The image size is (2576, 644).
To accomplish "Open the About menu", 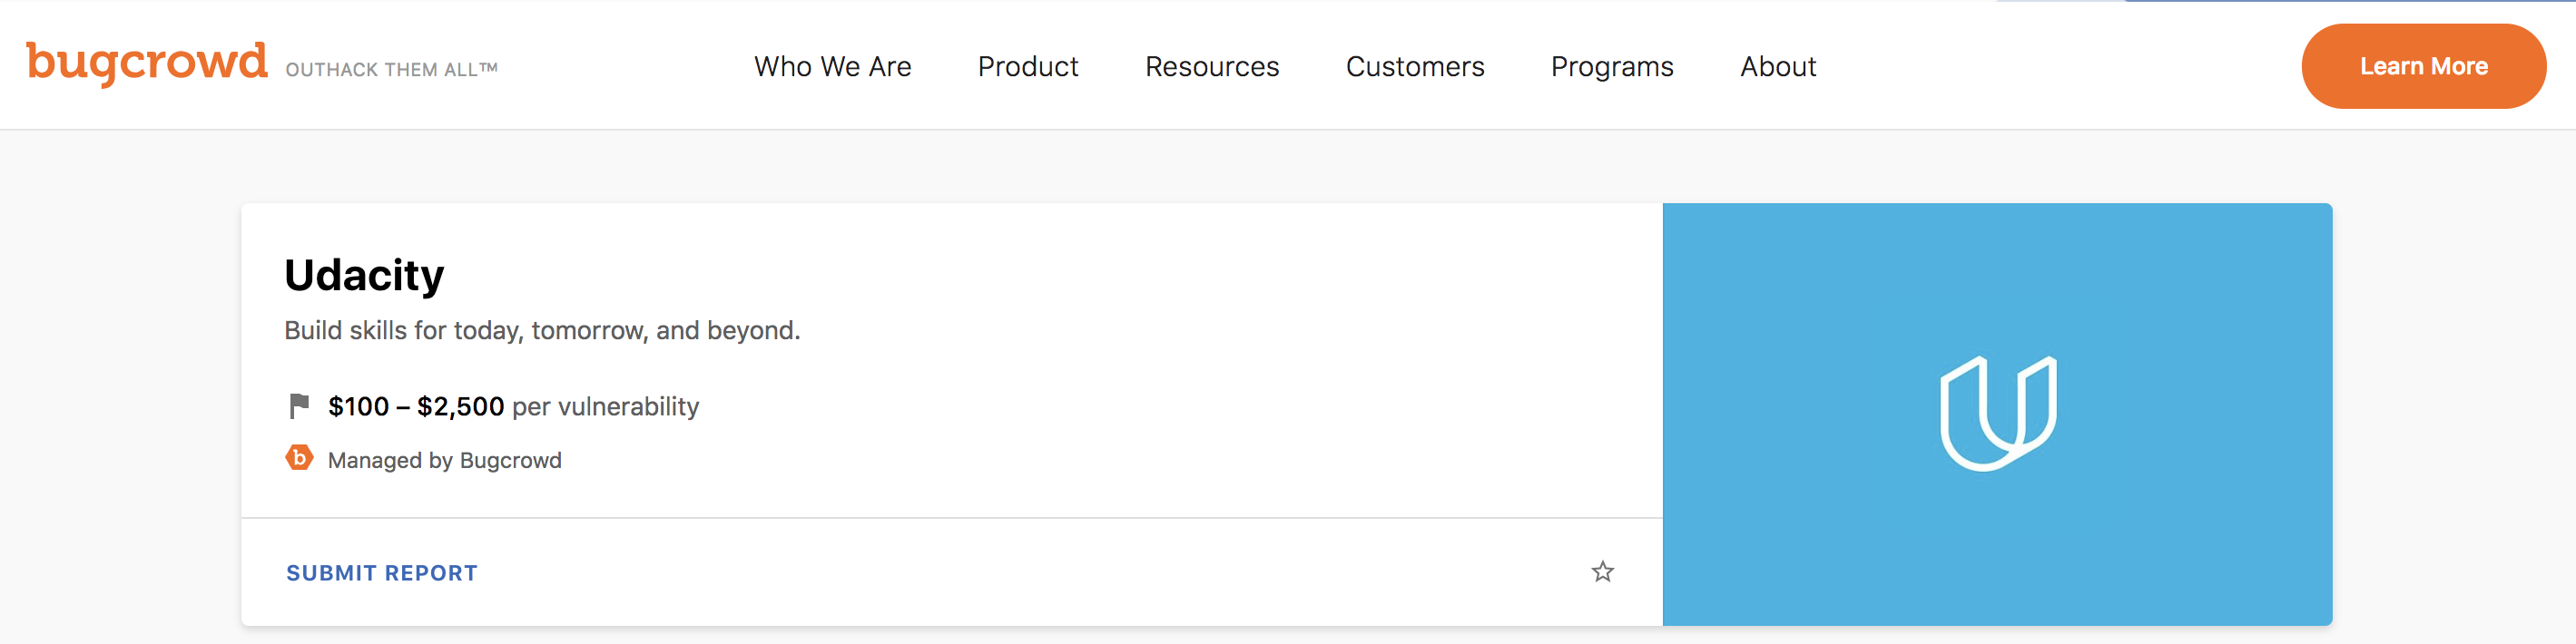I will pos(1777,67).
